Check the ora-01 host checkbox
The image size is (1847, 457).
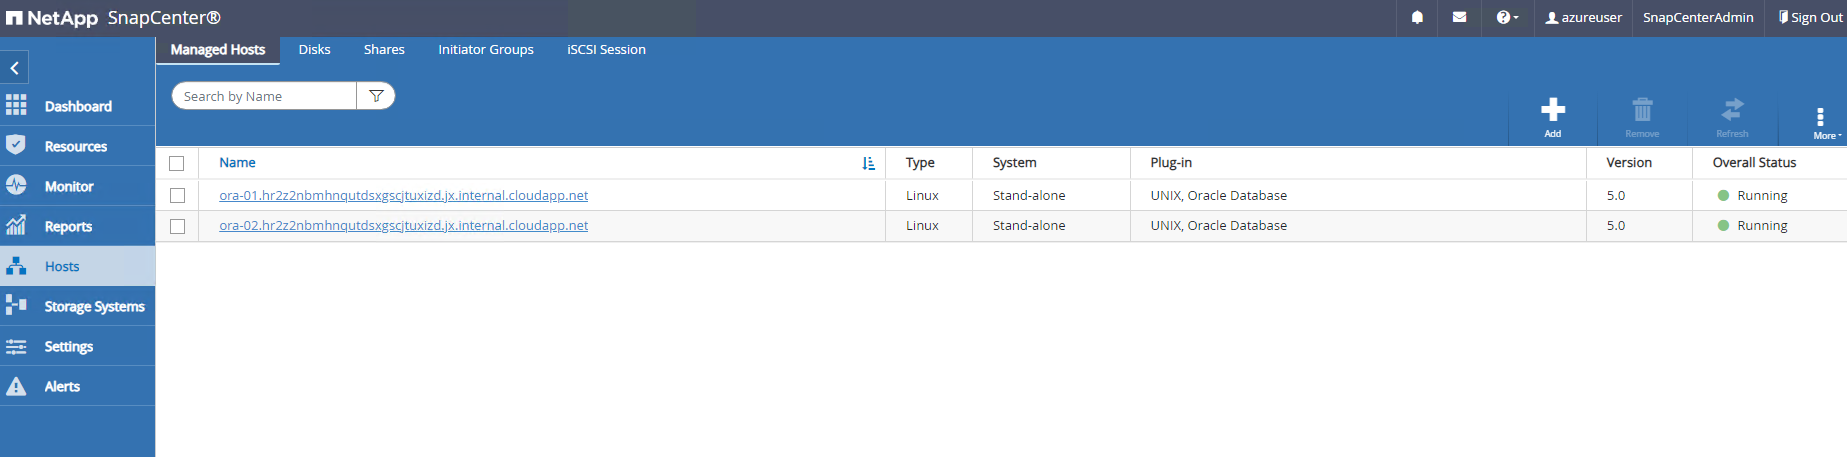[177, 196]
